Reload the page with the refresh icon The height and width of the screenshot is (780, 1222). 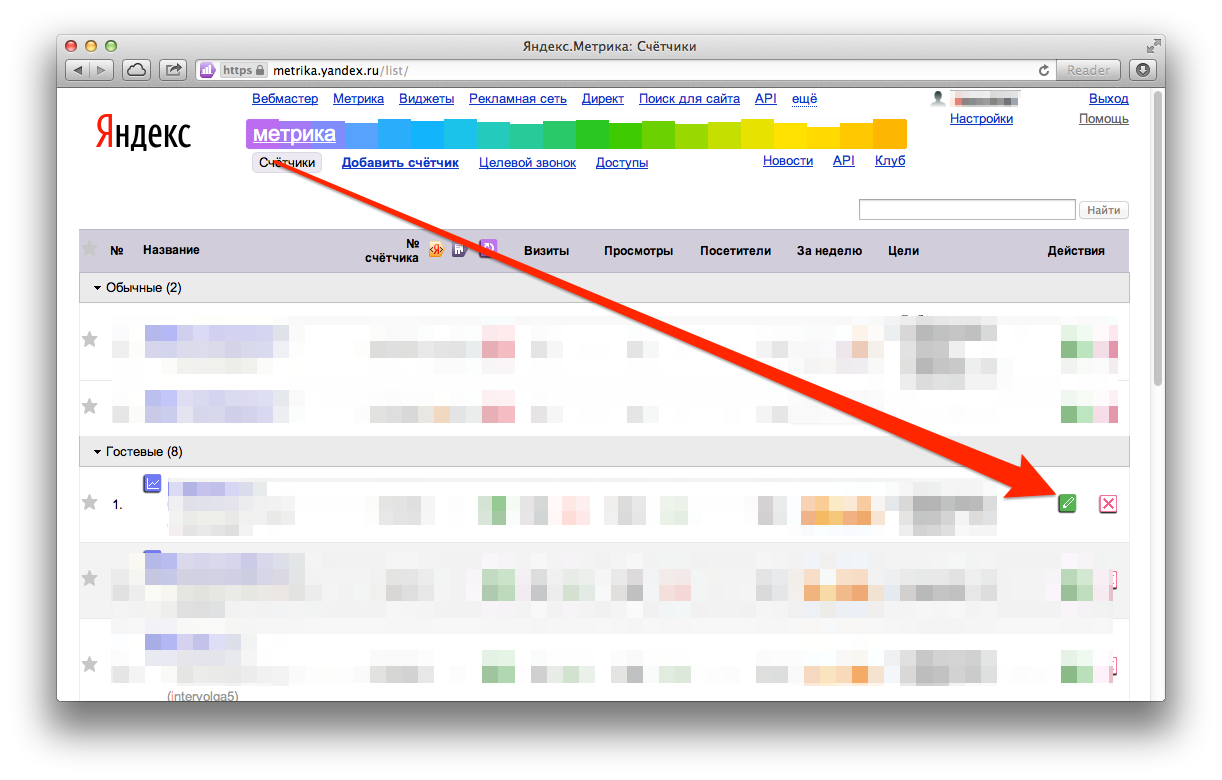click(x=1044, y=70)
